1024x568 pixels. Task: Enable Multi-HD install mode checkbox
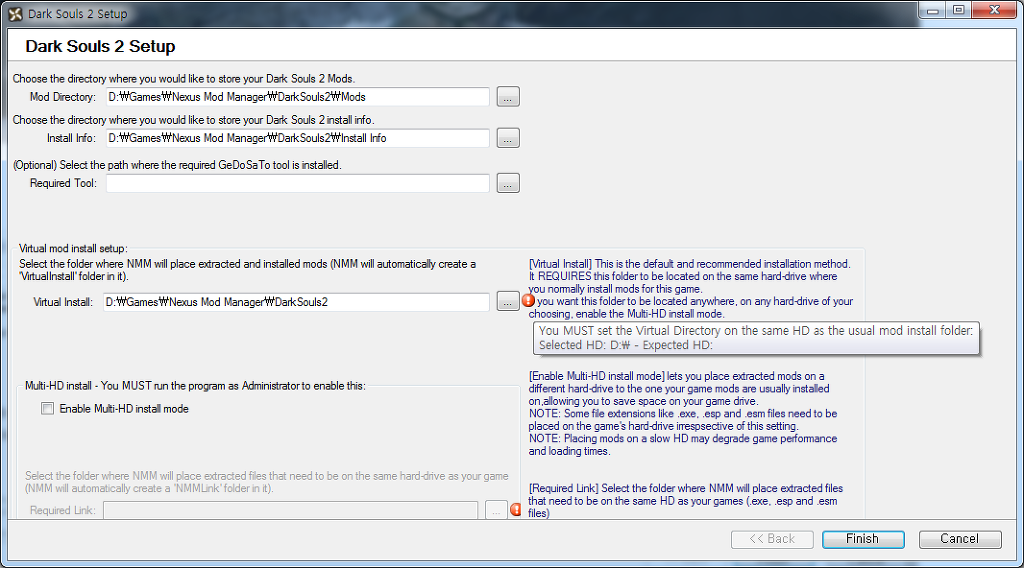click(47, 408)
